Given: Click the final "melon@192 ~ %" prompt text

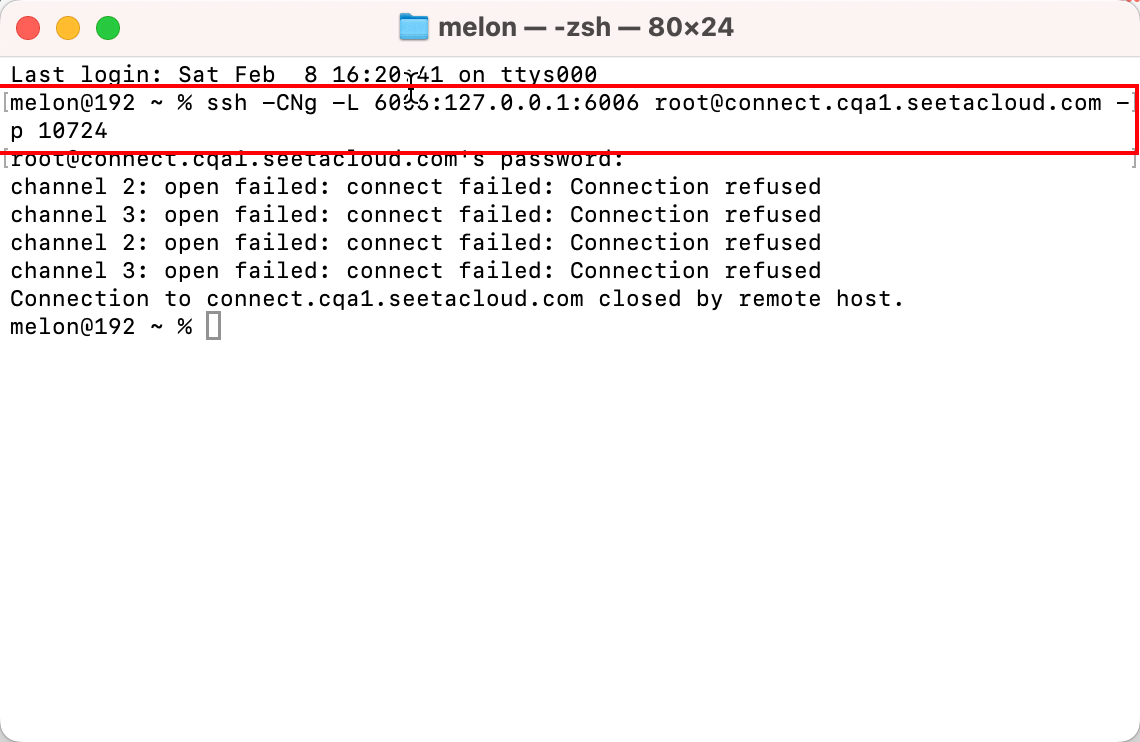Looking at the screenshot, I should coord(101,326).
